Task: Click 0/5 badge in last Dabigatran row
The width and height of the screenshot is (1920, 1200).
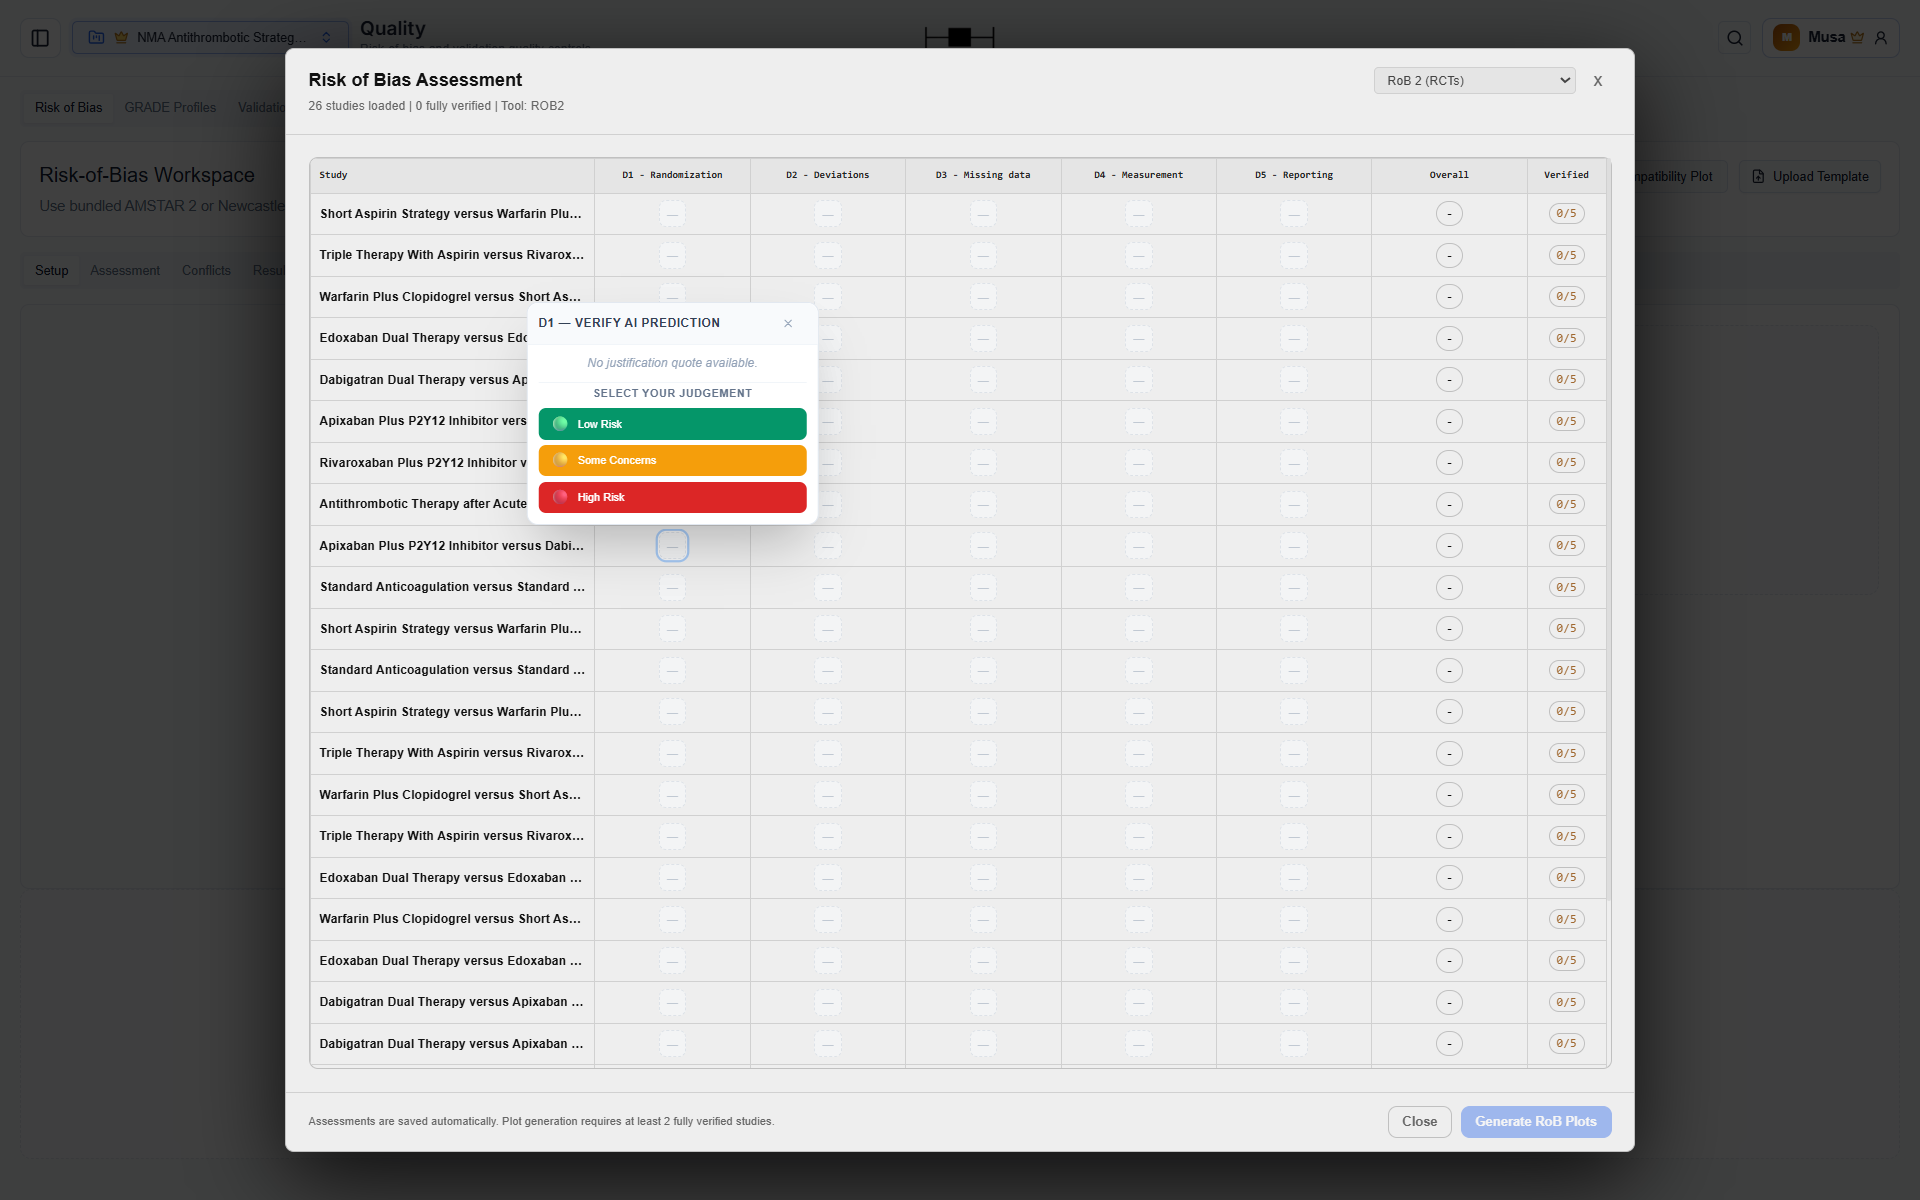Action: click(1566, 1044)
